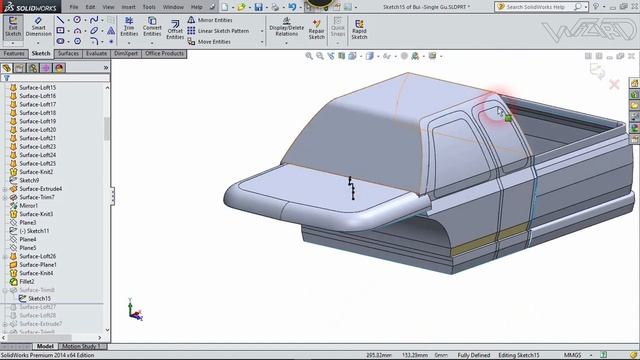This screenshot has height=360, width=640.
Task: Click the Repair Sketch tool
Action: pos(316,29)
